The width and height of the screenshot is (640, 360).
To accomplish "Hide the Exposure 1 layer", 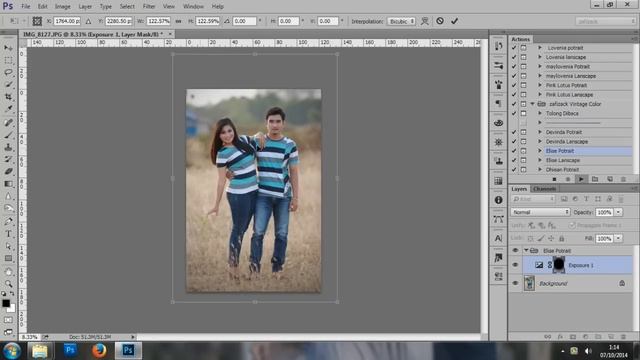I will coord(515,265).
